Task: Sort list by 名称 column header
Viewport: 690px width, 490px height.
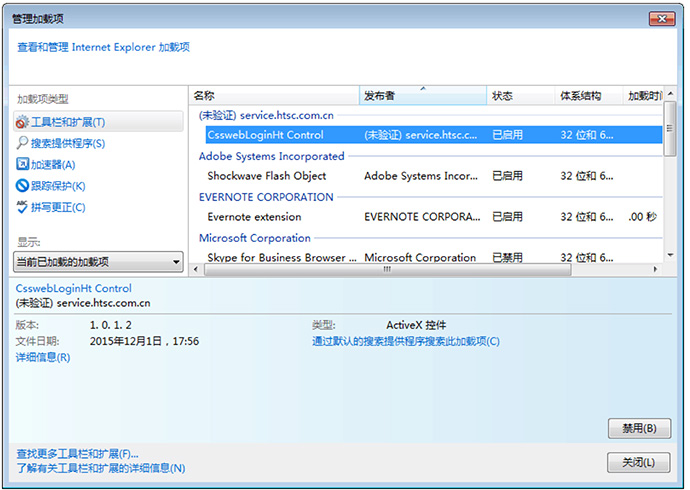Action: (273, 96)
